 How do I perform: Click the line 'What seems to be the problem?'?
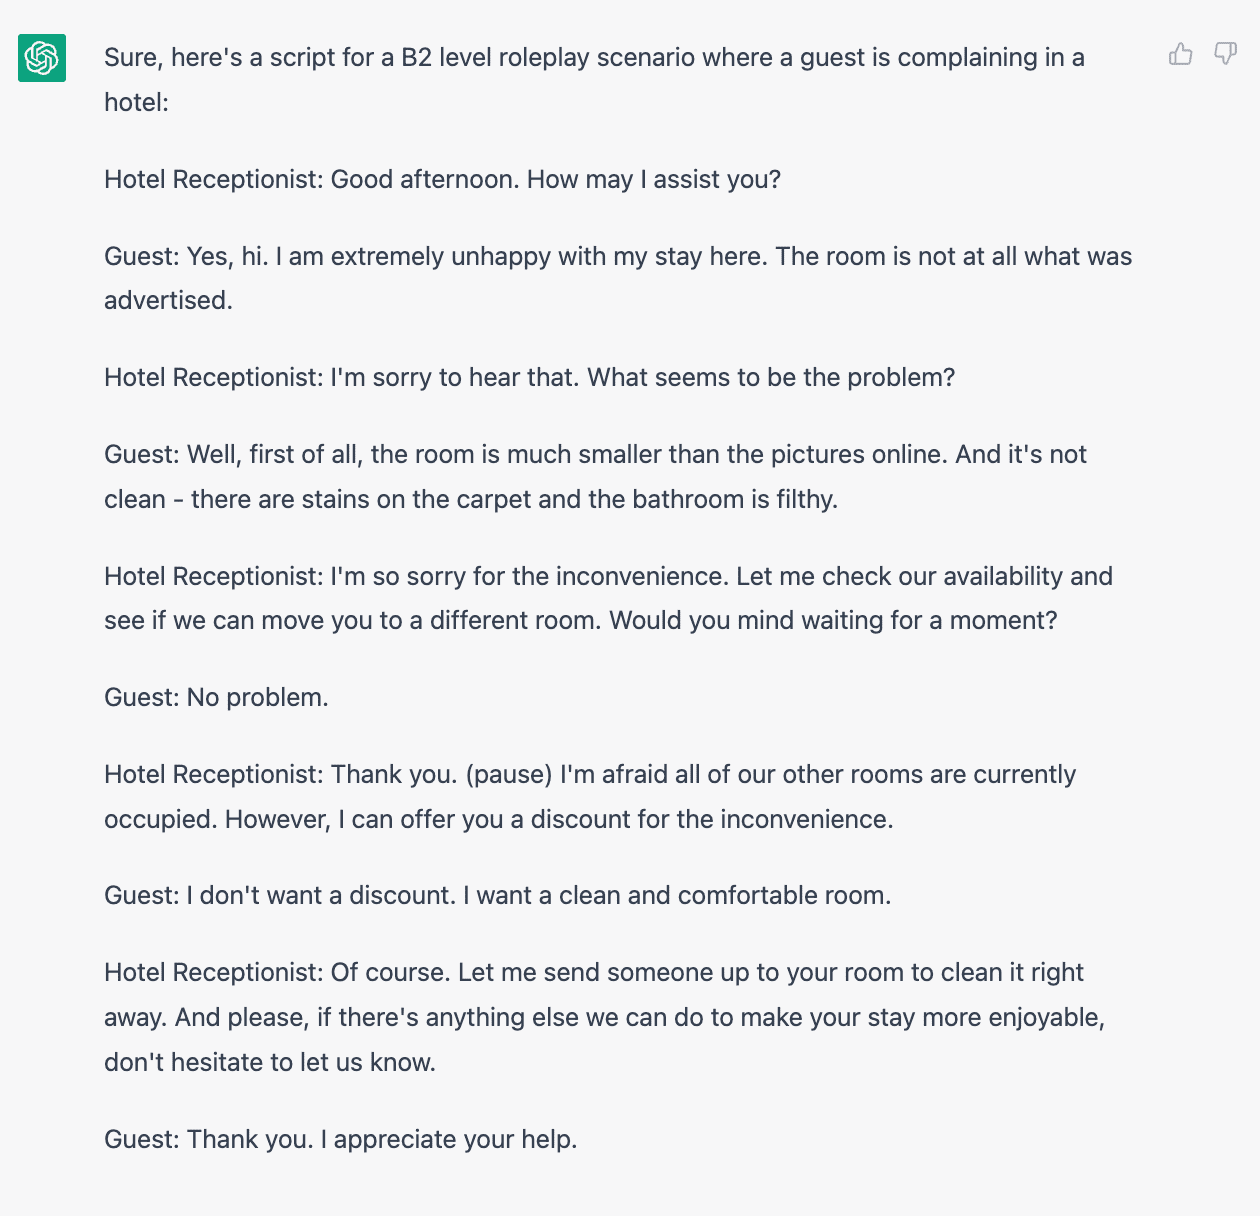[771, 377]
